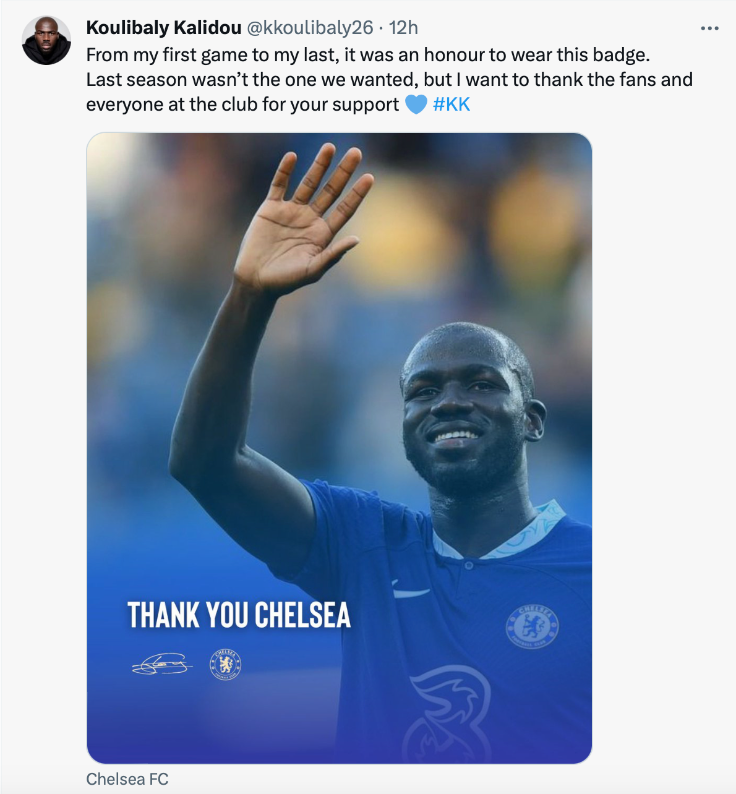This screenshot has width=736, height=794.
Task: Click the round profile avatar photo
Action: [46, 41]
